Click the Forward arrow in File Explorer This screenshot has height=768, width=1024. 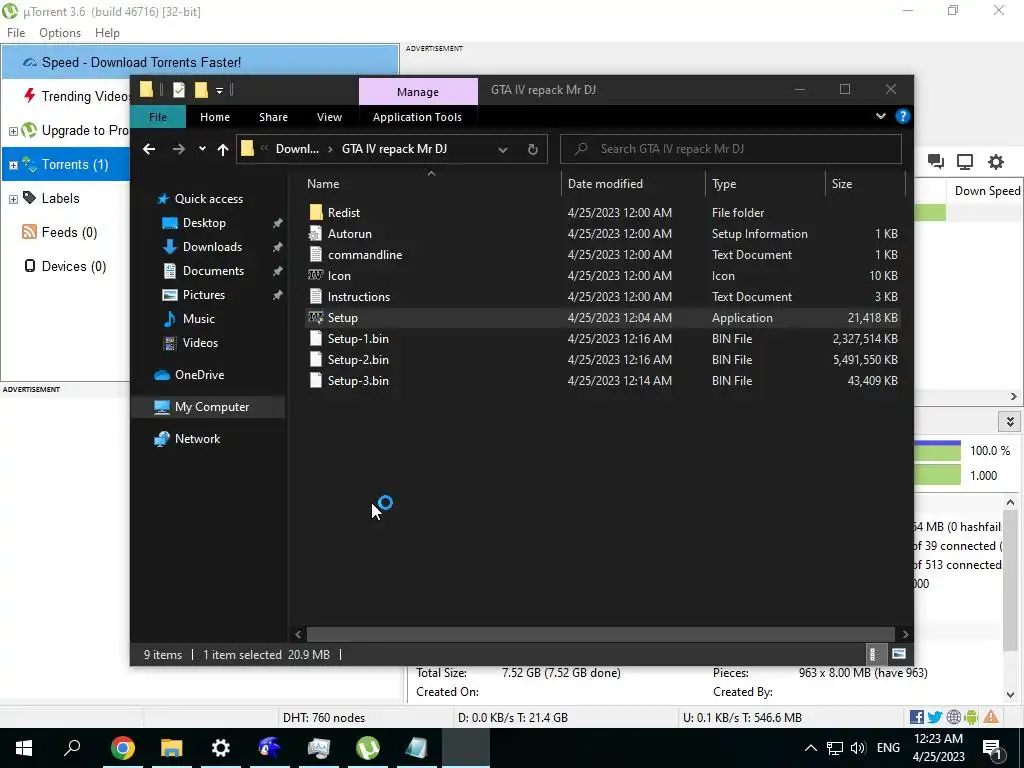point(178,149)
